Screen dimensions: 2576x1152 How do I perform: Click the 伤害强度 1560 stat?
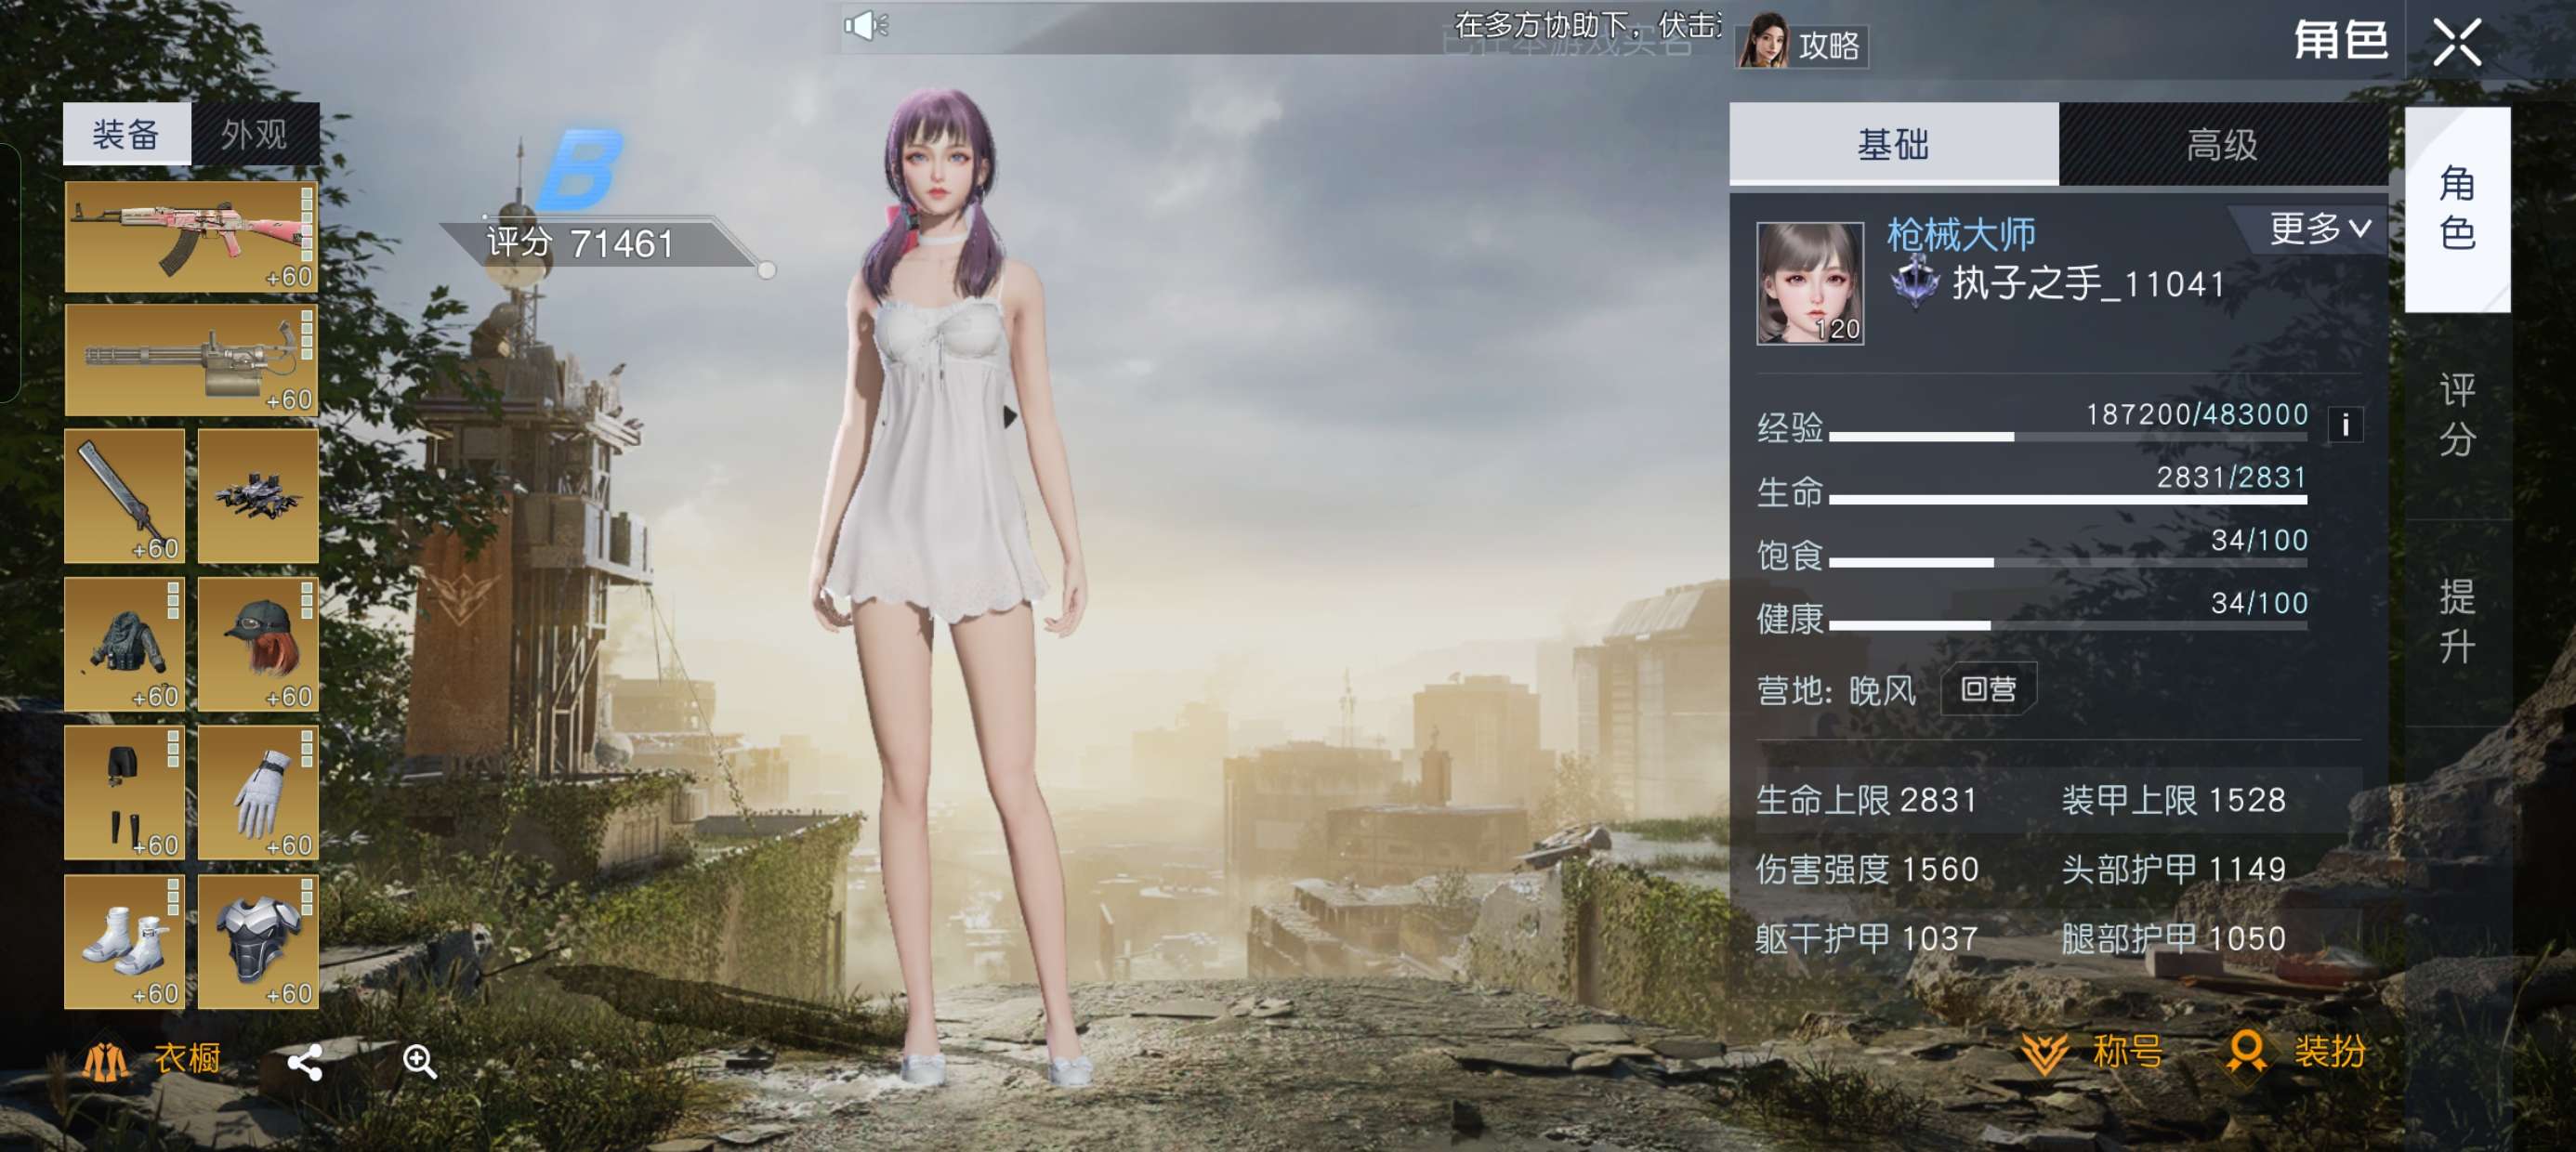pyautogui.click(x=1867, y=869)
